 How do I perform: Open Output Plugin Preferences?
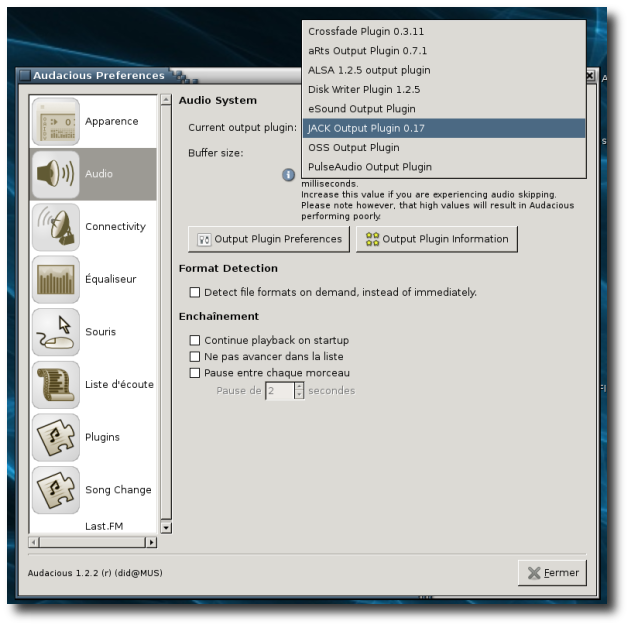pyautogui.click(x=269, y=239)
